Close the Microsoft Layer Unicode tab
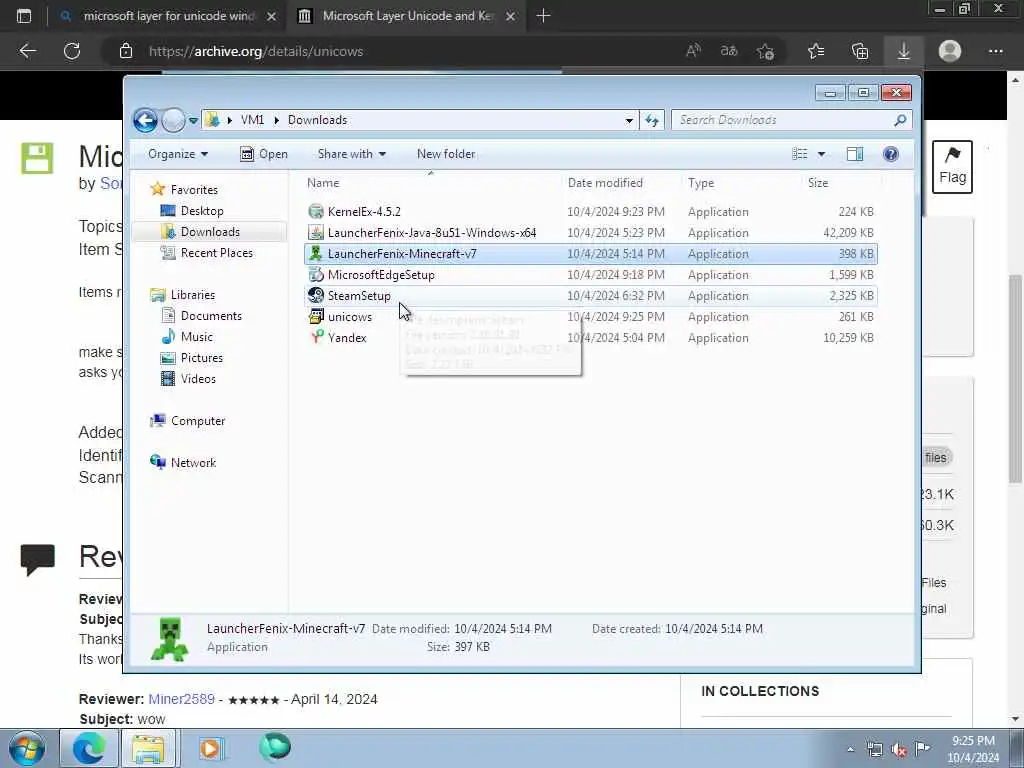Screen dimensions: 1024x768 click(511, 16)
